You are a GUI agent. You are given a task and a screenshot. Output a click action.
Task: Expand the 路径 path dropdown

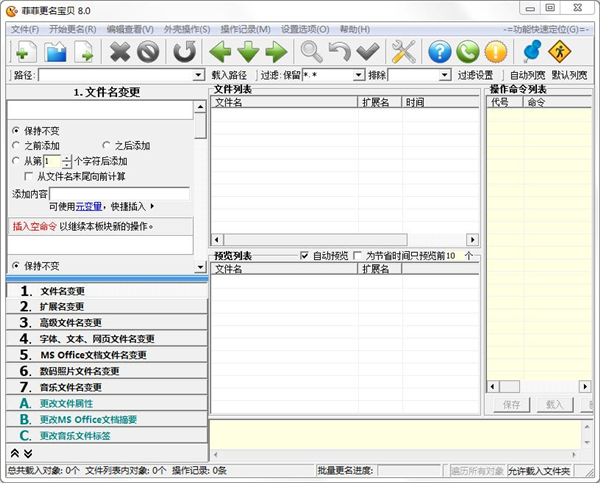point(199,75)
